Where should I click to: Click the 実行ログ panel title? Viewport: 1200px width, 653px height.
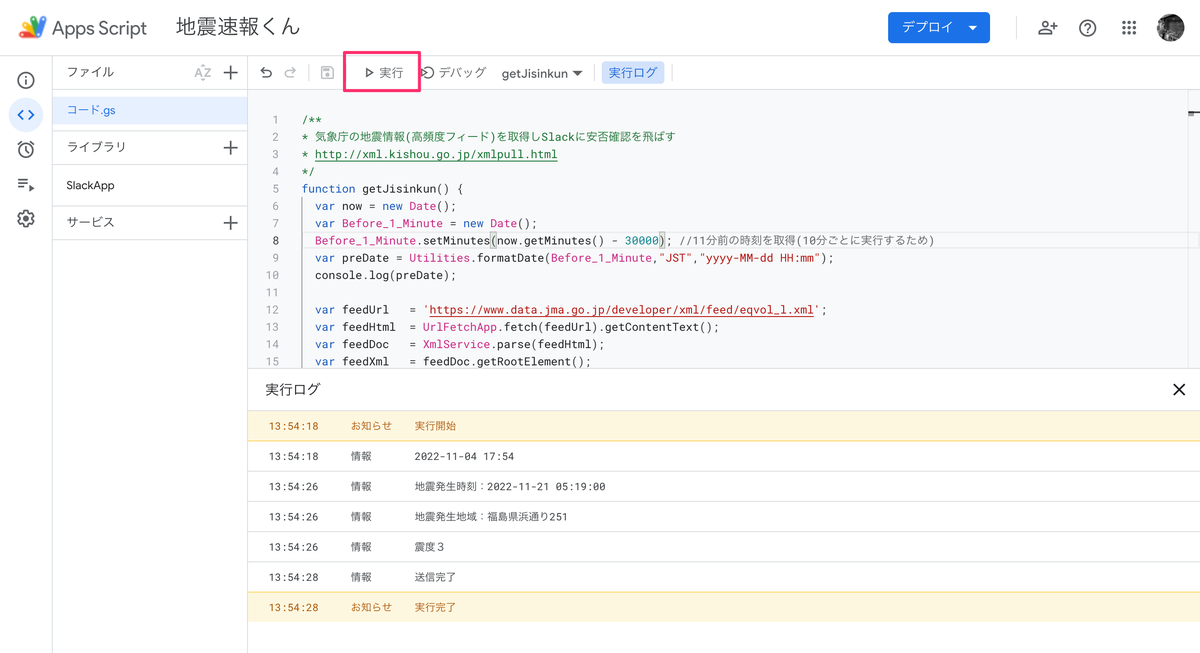click(293, 390)
